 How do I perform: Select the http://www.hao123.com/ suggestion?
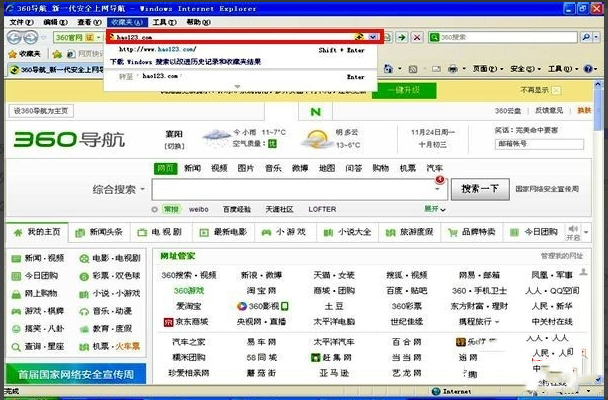[240, 50]
